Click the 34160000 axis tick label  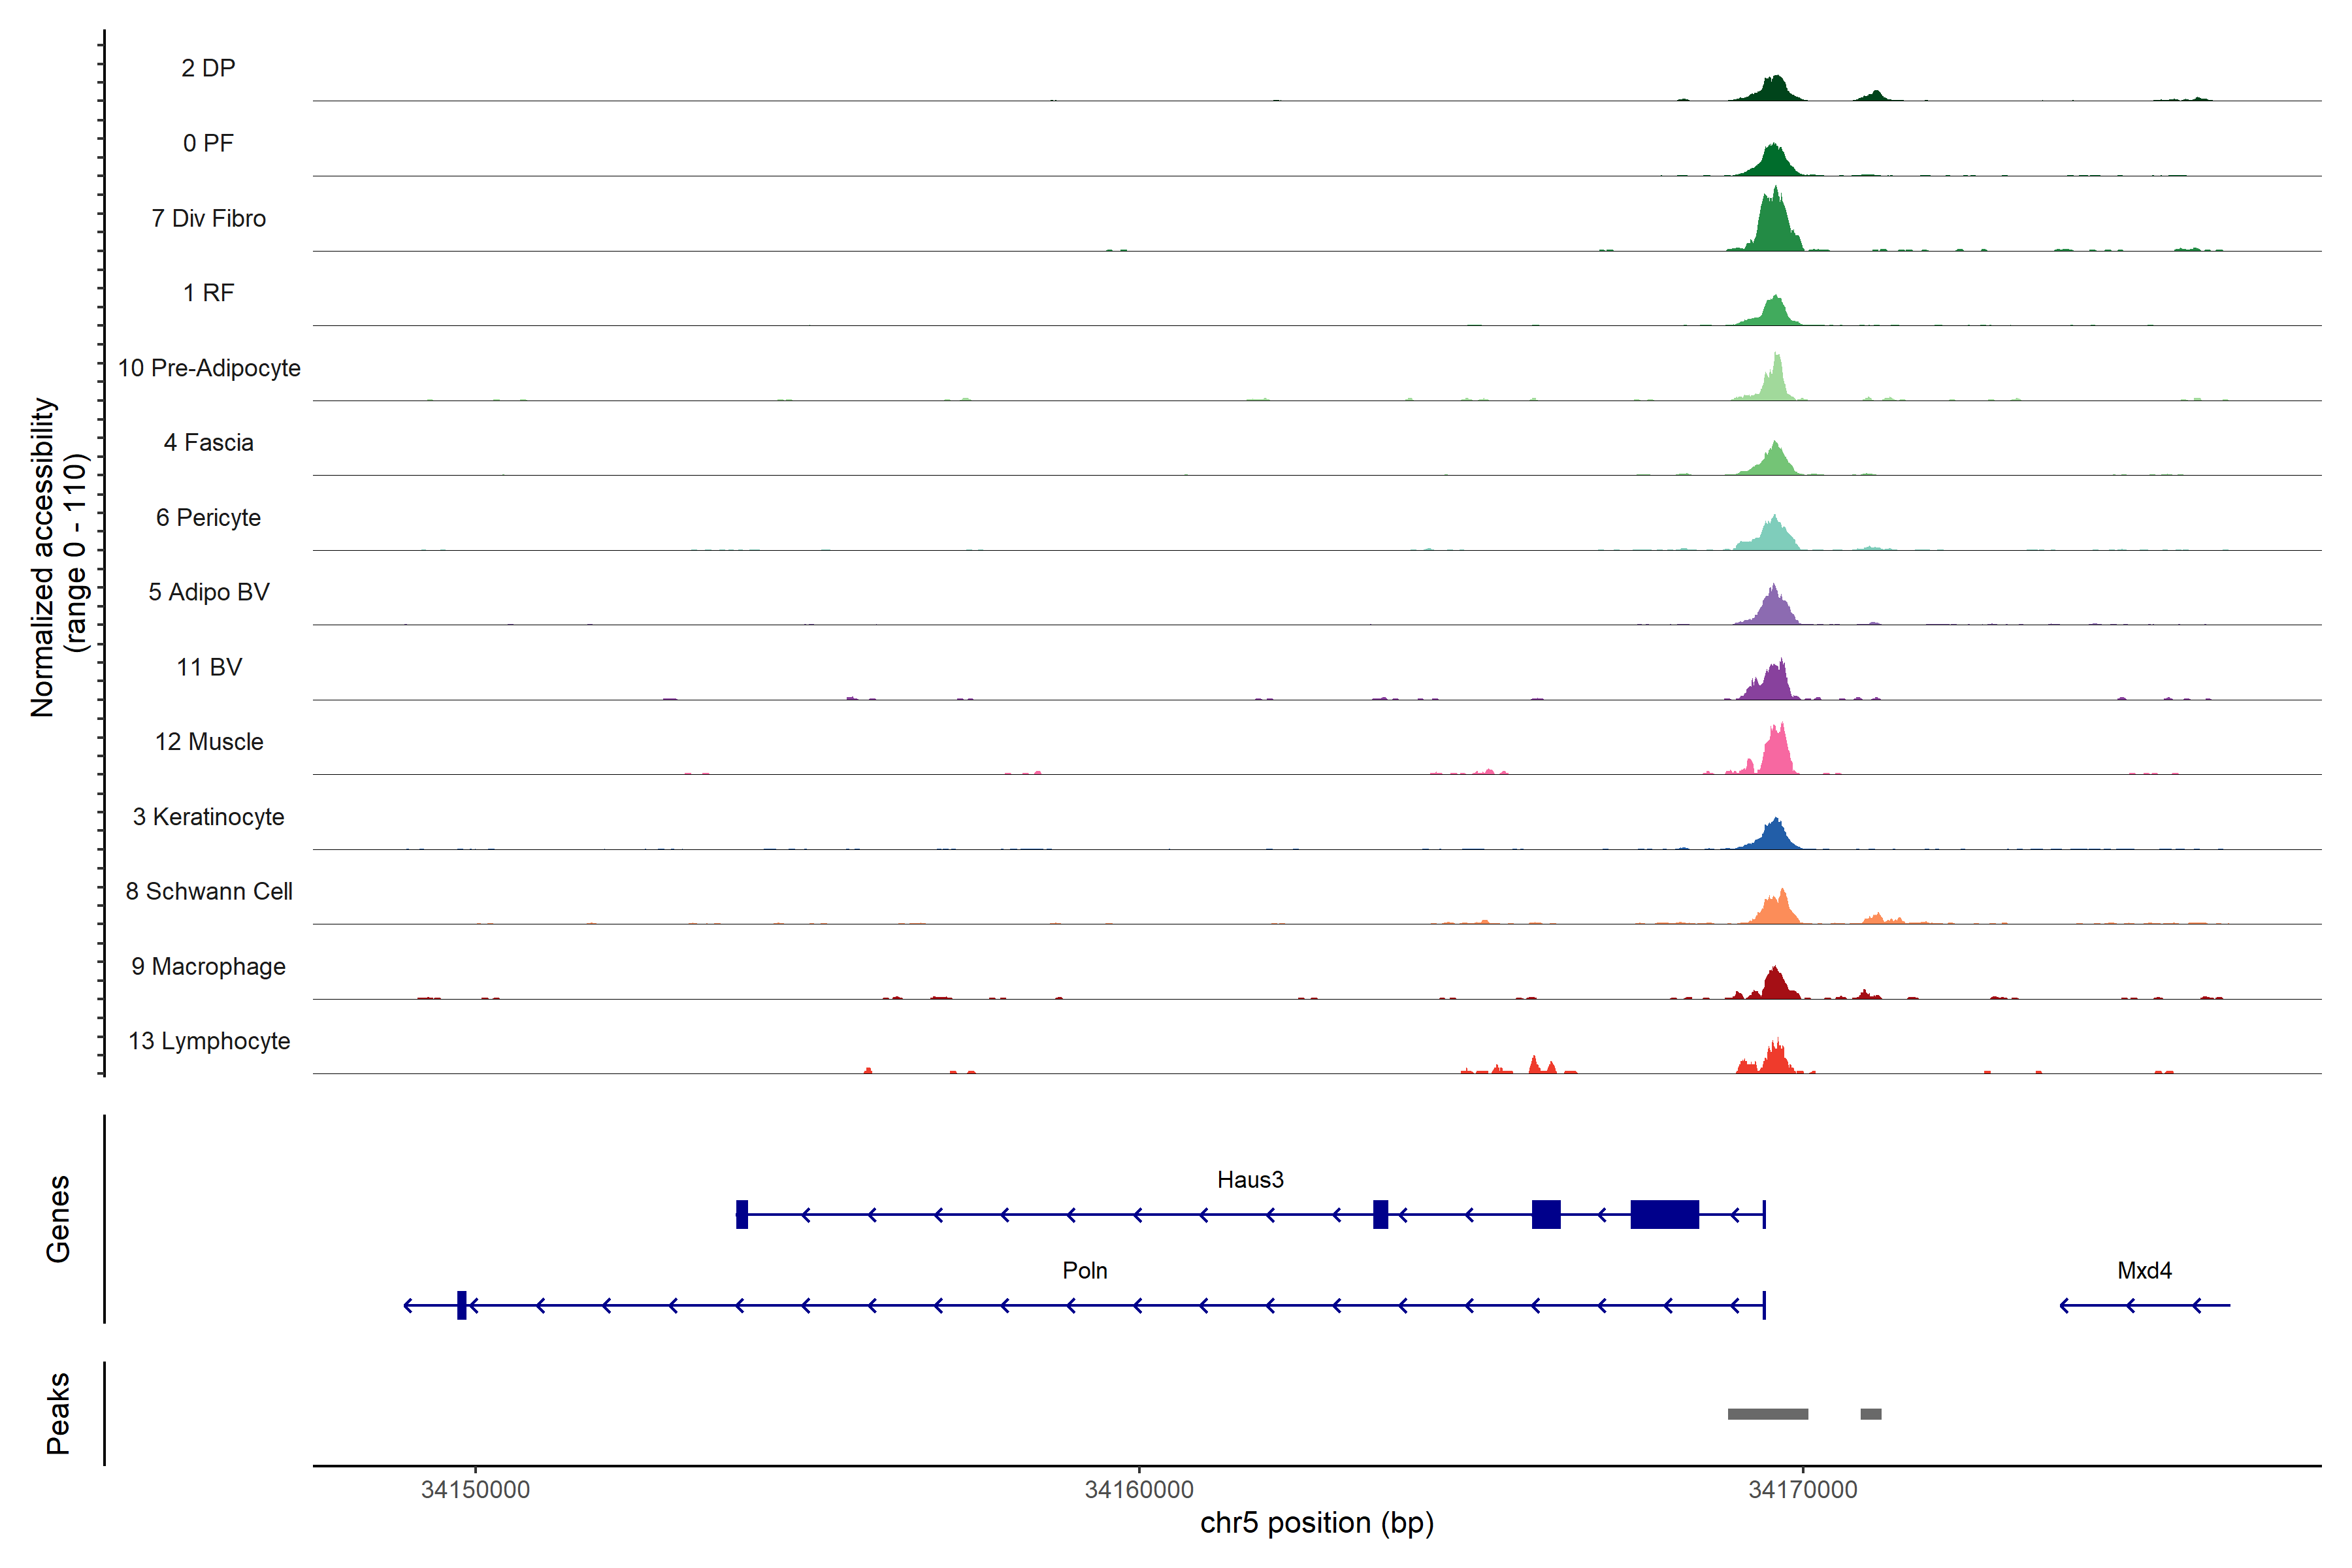(1139, 1489)
